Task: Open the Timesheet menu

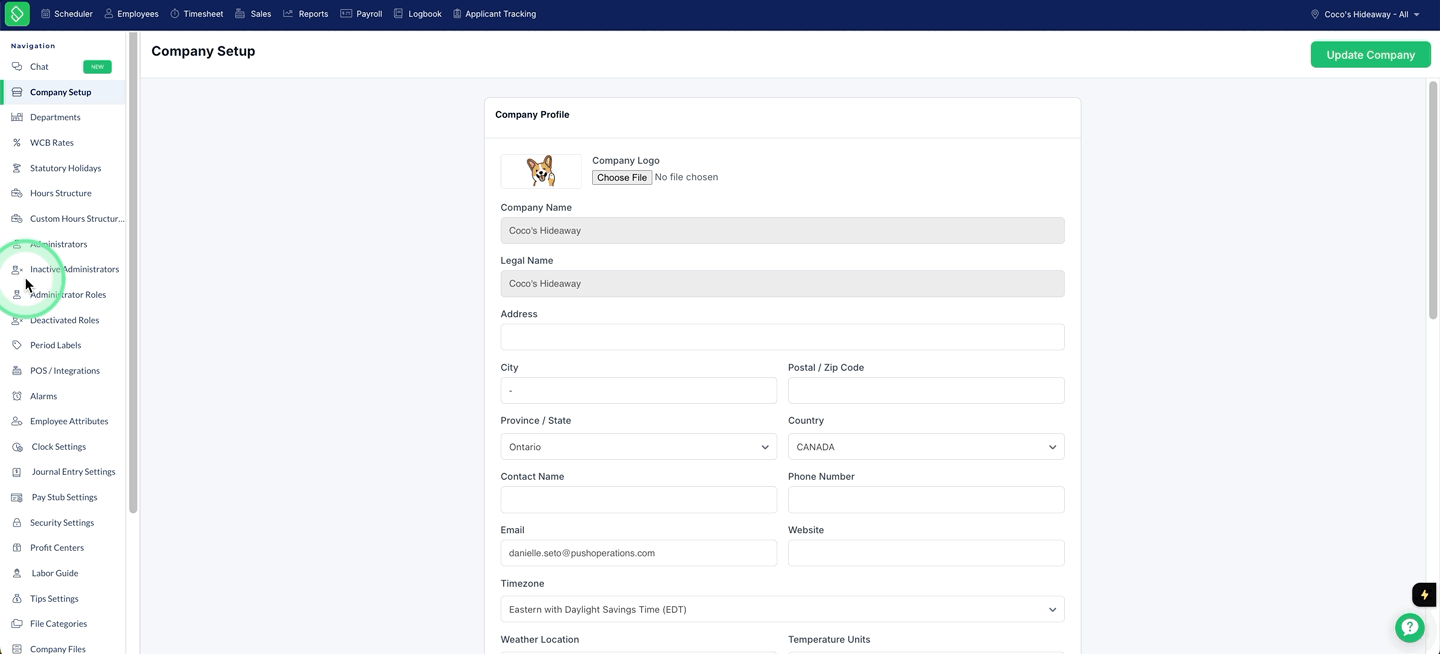Action: pos(197,14)
